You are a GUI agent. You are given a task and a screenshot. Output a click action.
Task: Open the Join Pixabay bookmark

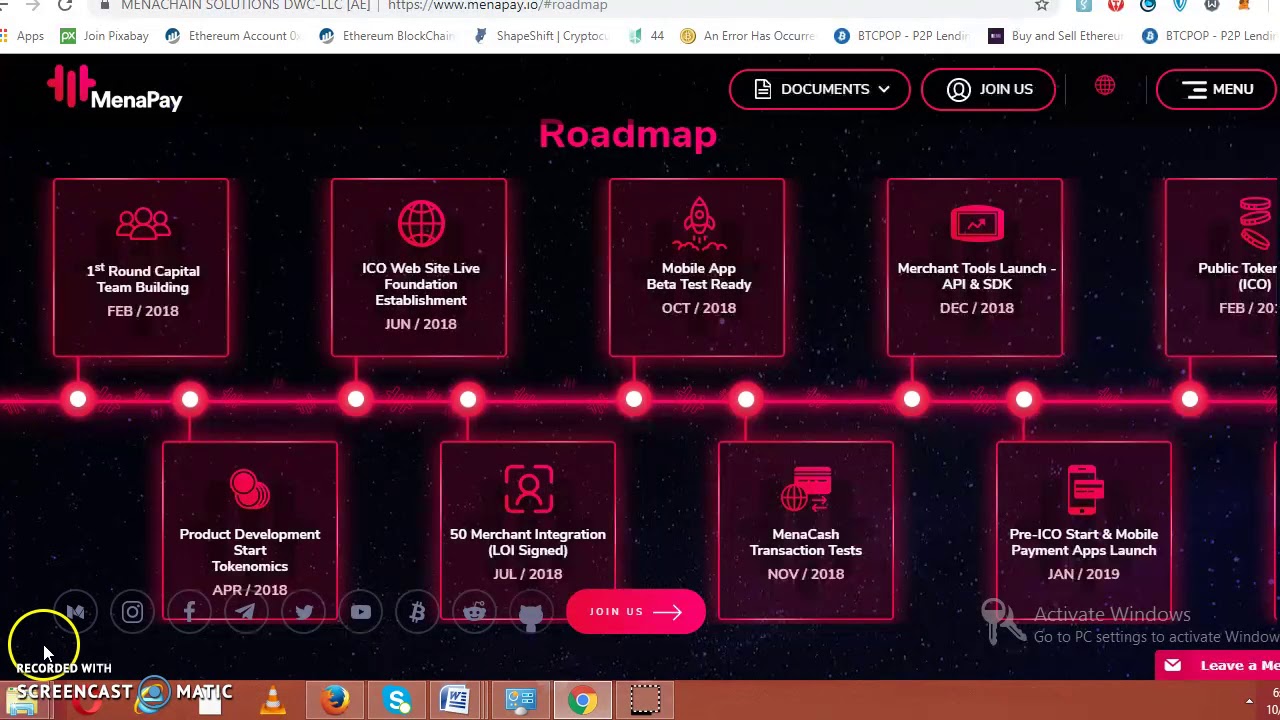click(105, 36)
